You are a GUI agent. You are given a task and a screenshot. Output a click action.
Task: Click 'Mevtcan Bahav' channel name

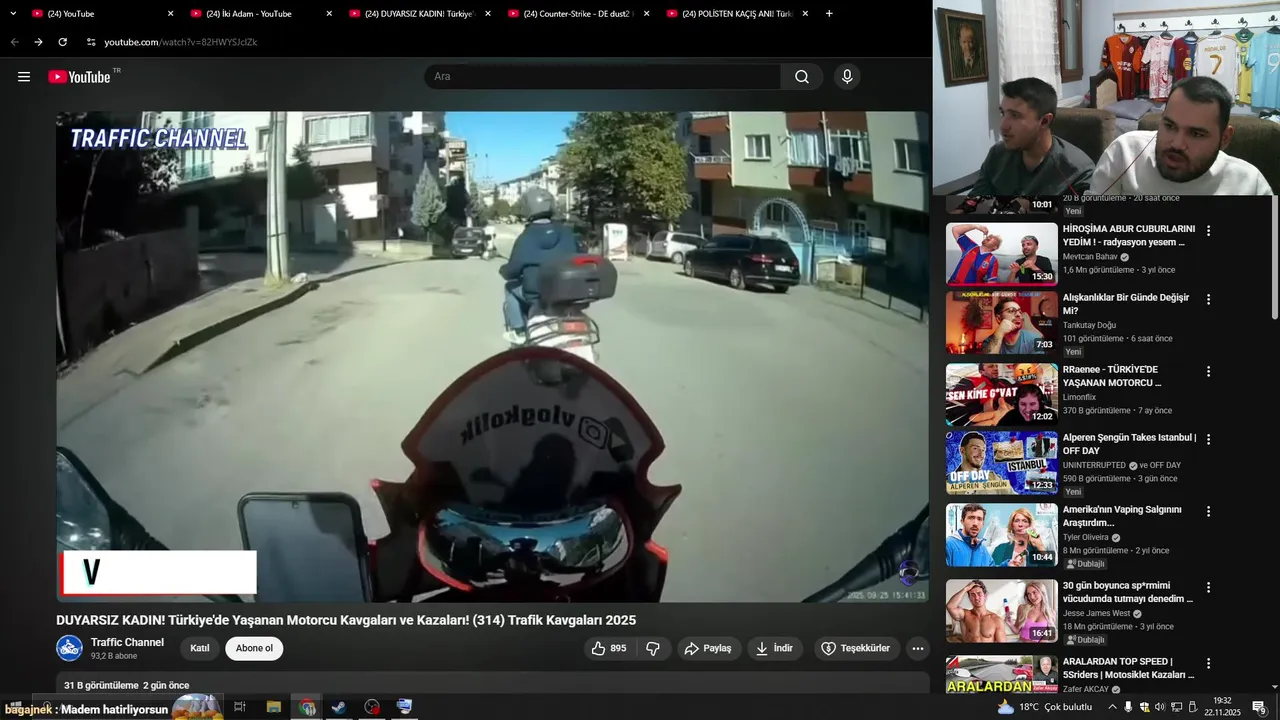click(x=1090, y=257)
